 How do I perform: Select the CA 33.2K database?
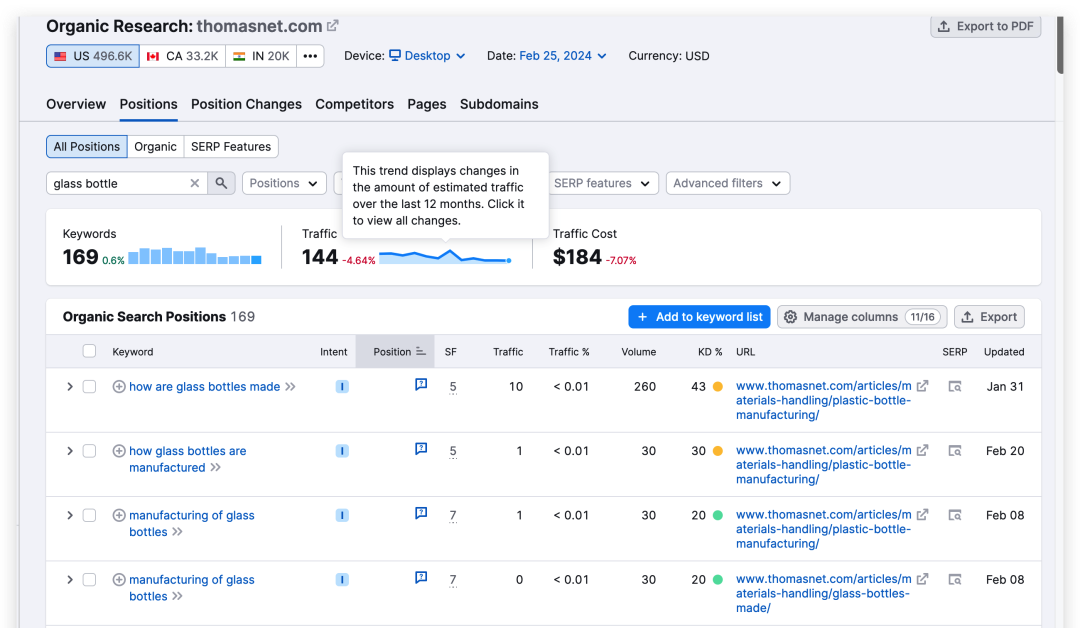pyautogui.click(x=183, y=56)
